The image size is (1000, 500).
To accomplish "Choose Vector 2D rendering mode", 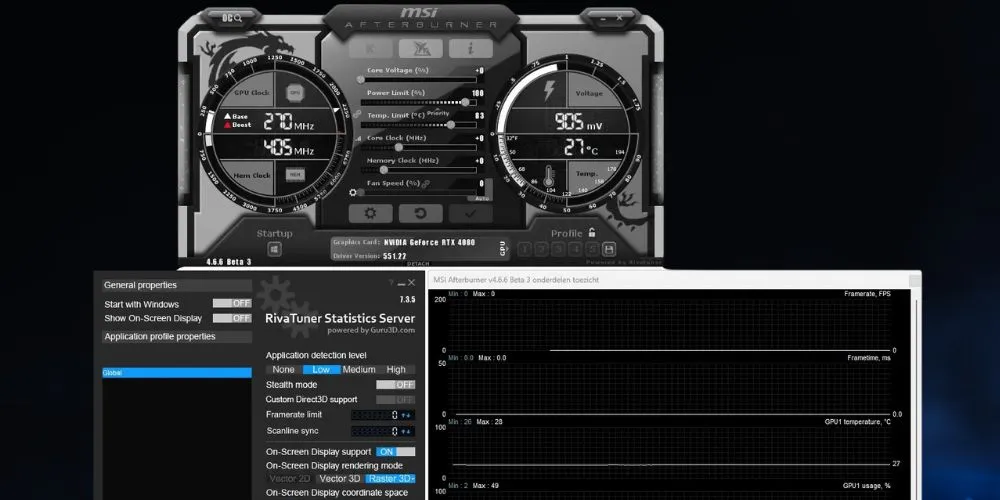I will [x=290, y=478].
